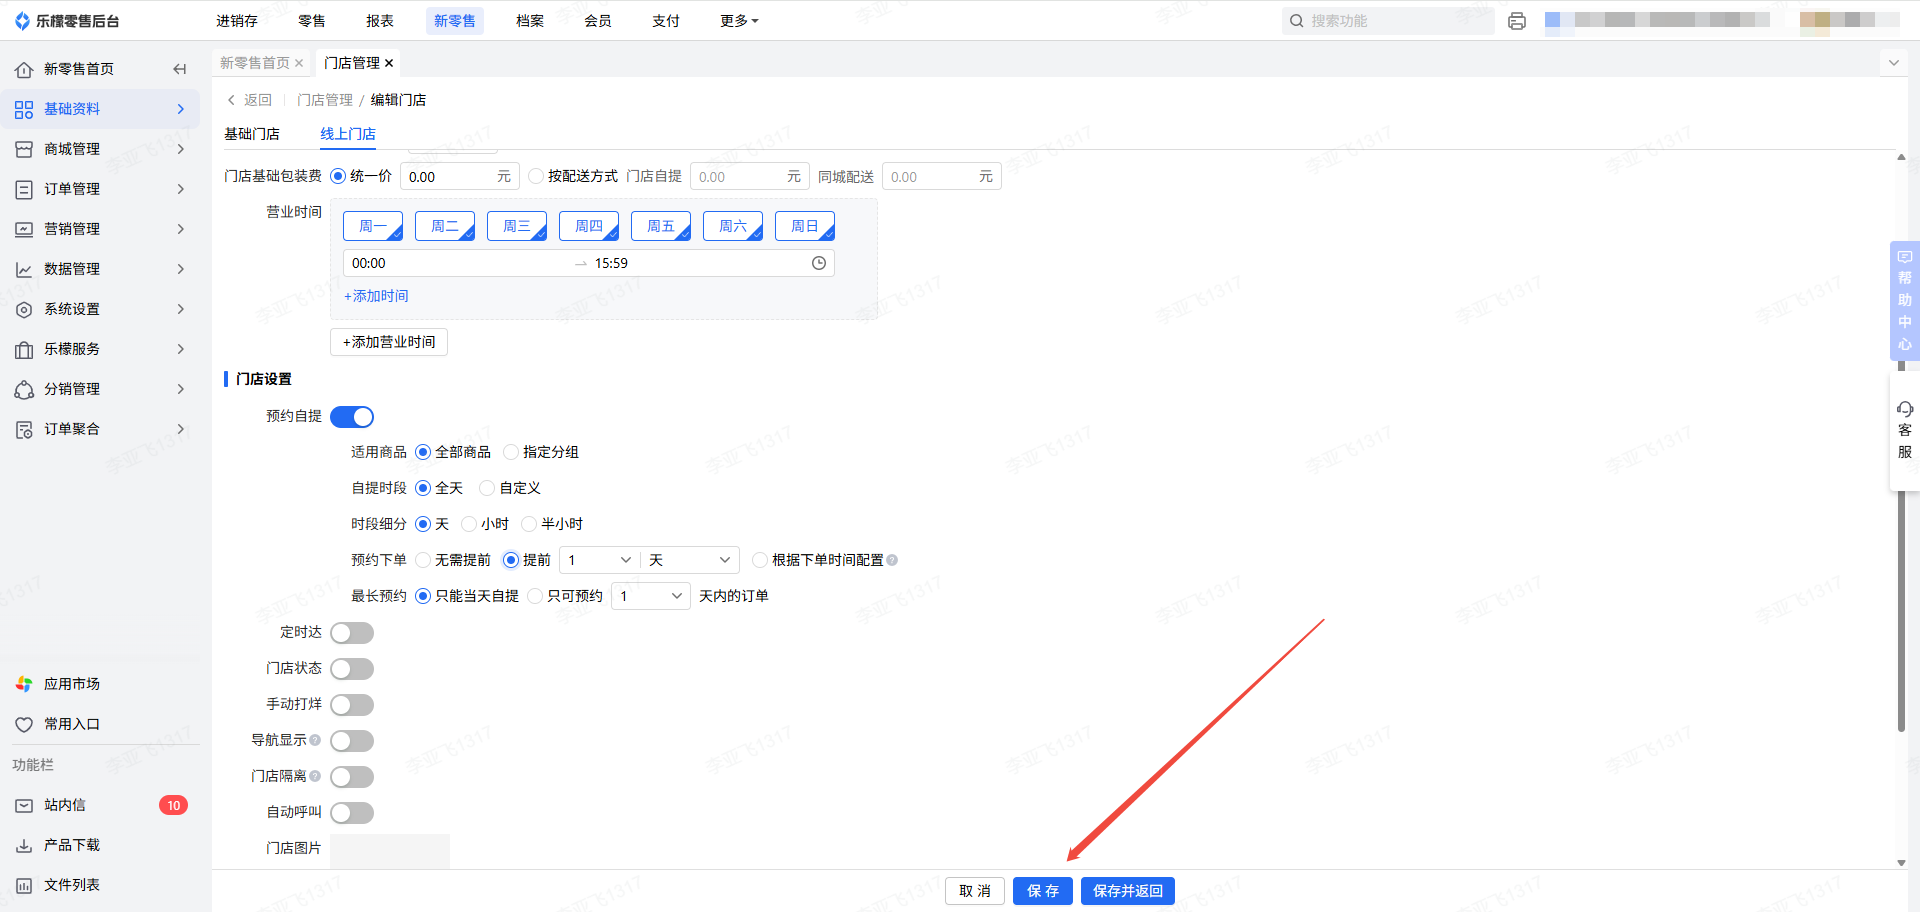Turn off the 预约自提 switch
This screenshot has width=1920, height=912.
coord(352,416)
